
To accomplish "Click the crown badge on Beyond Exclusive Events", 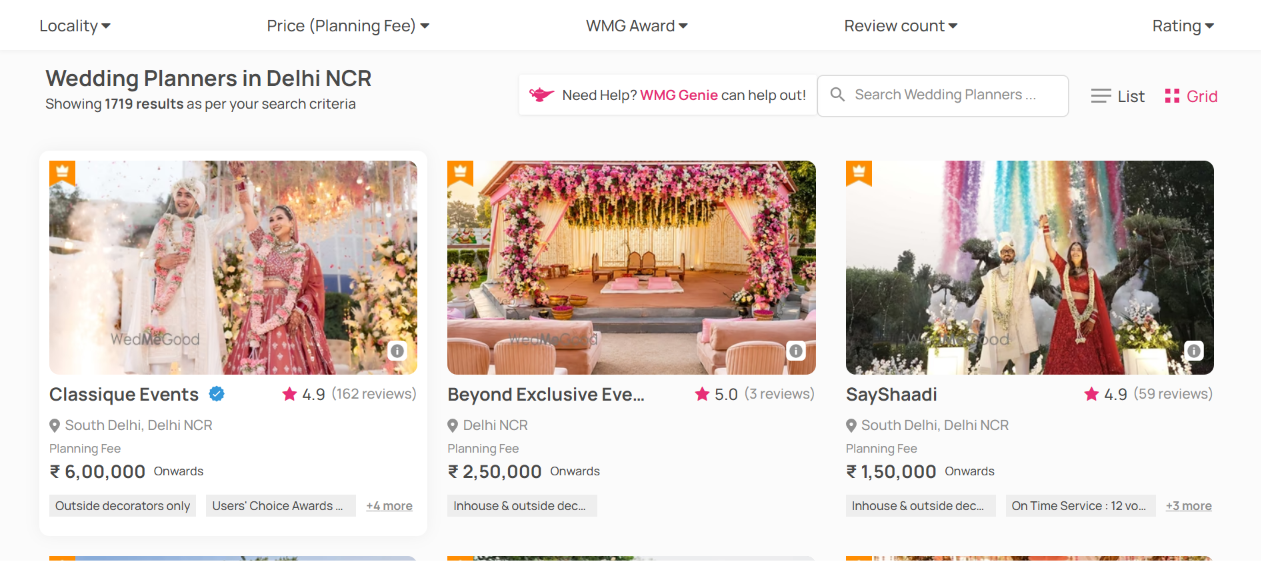I will [460, 173].
